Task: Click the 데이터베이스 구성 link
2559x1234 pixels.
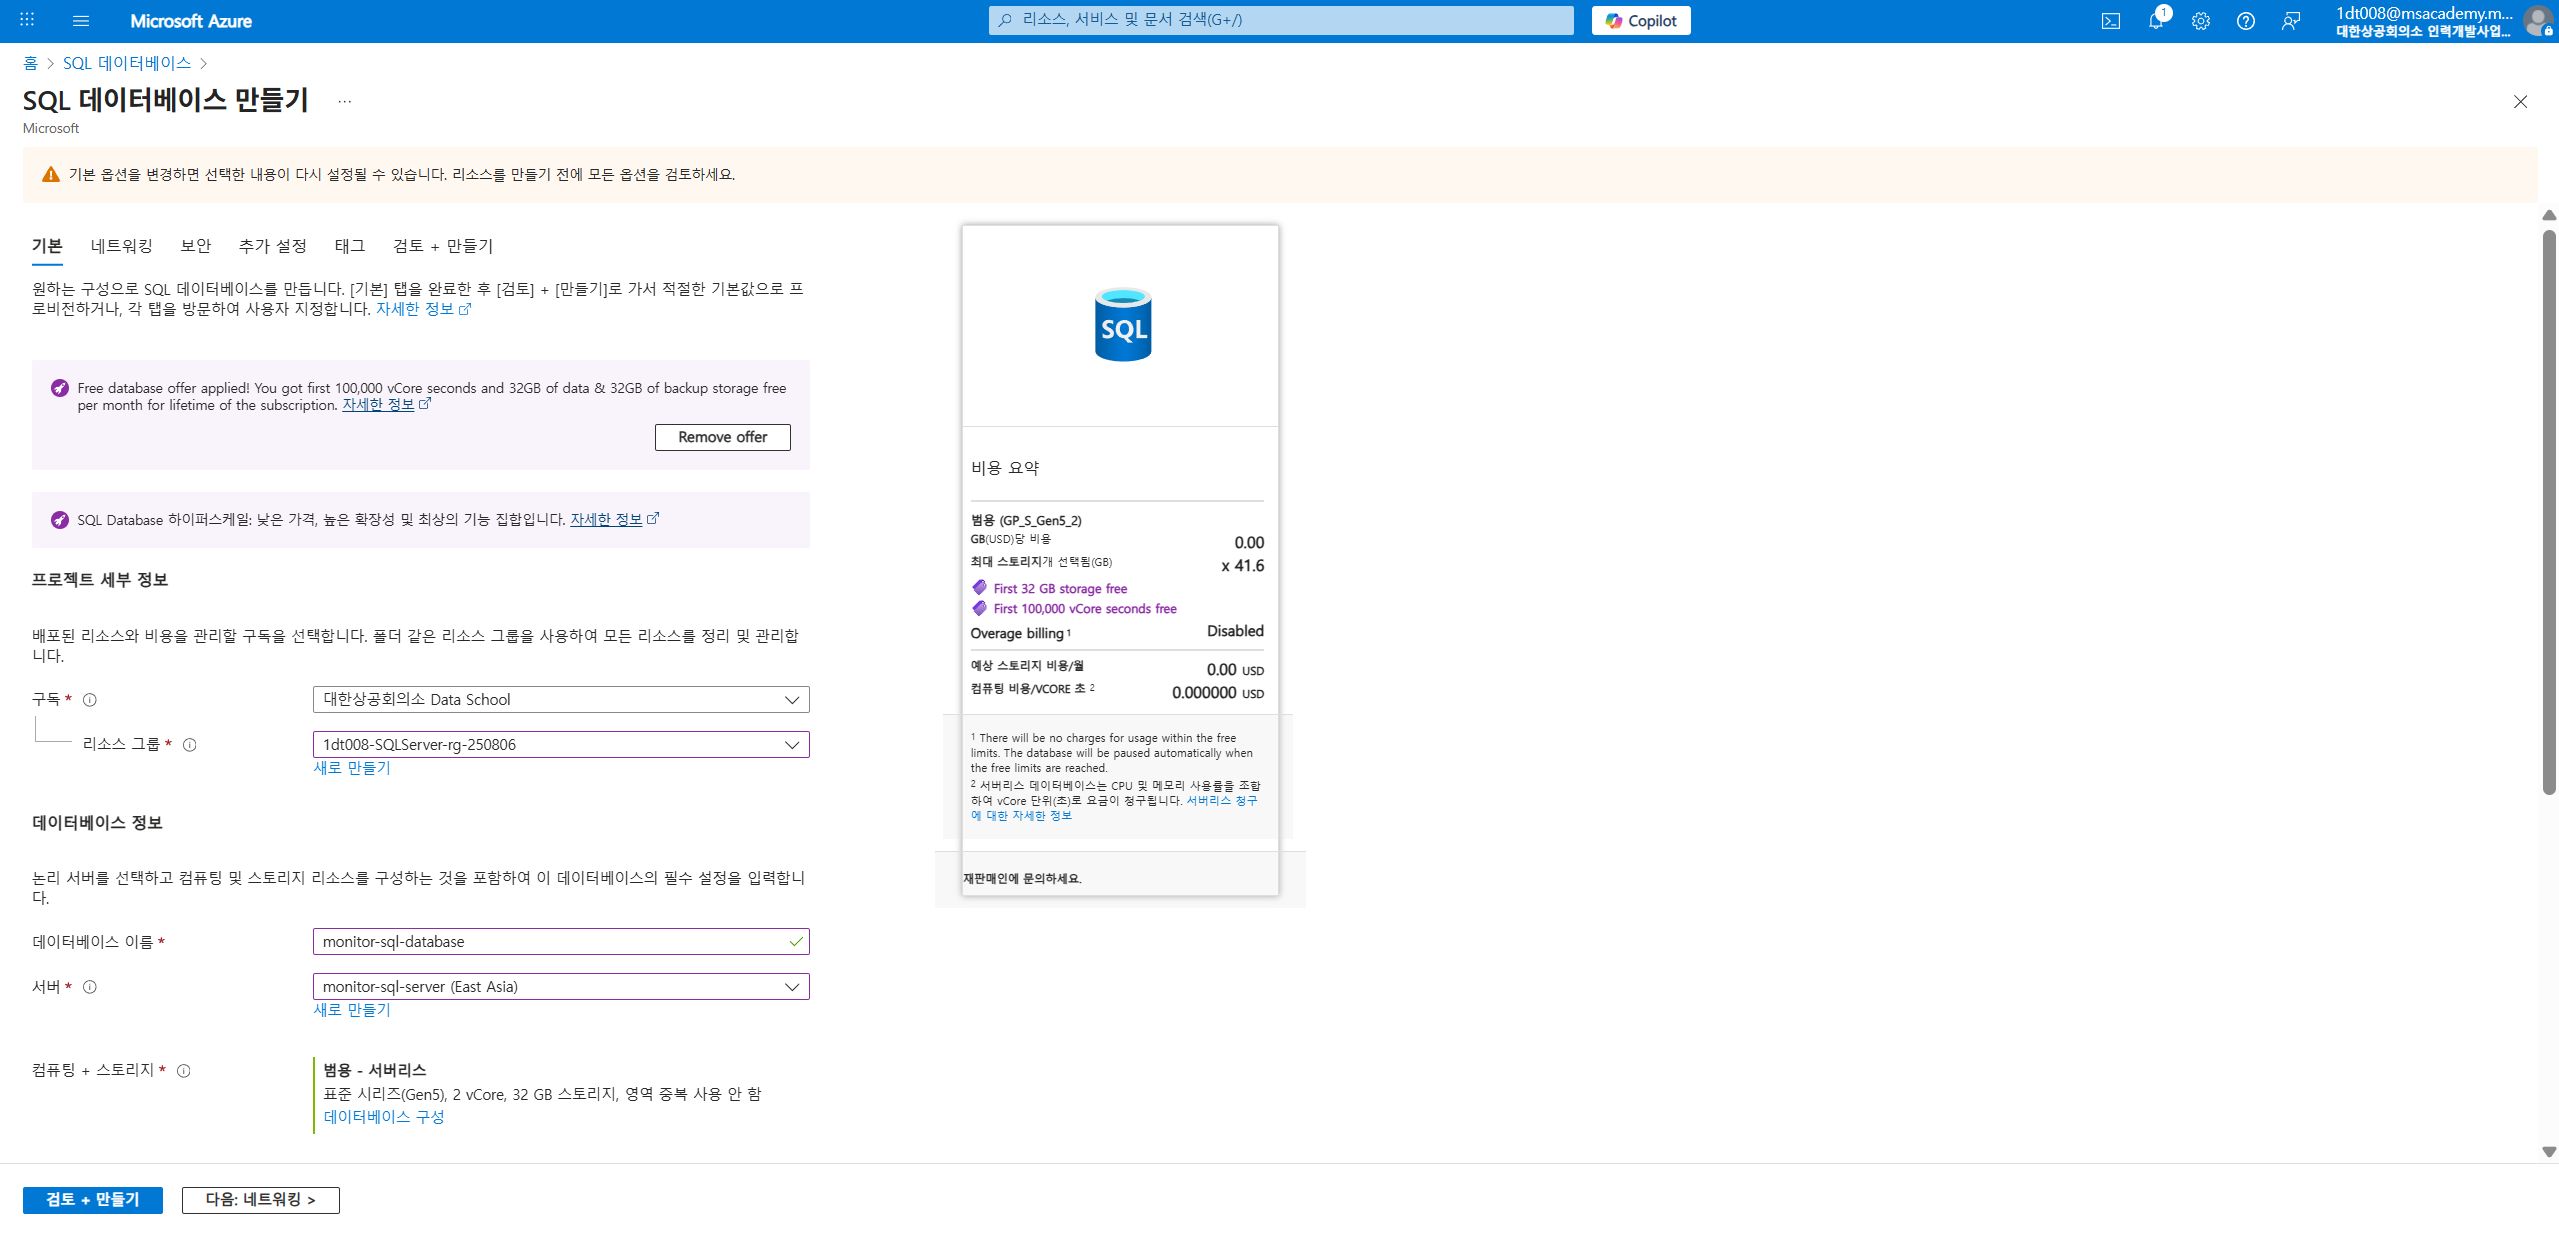Action: pos(384,1117)
